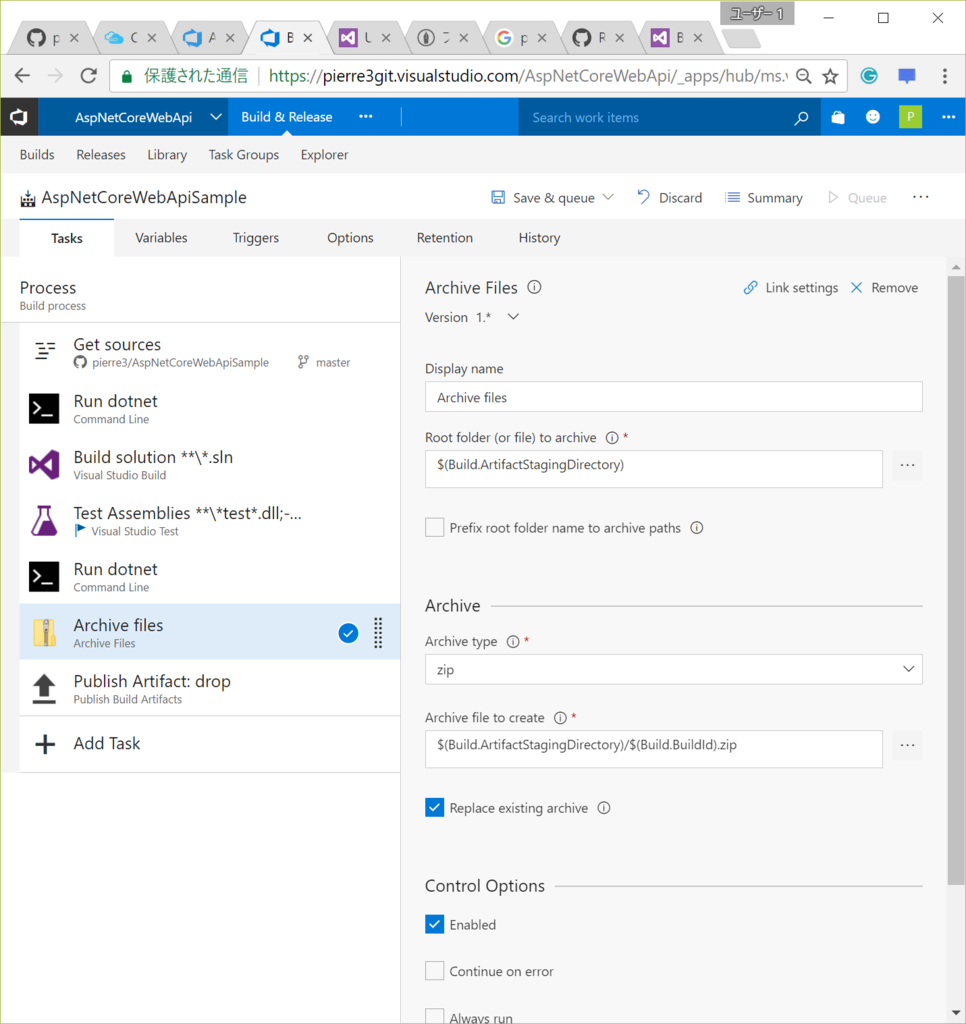966x1024 pixels.
Task: Open the user profile avatar P
Action: 910,117
